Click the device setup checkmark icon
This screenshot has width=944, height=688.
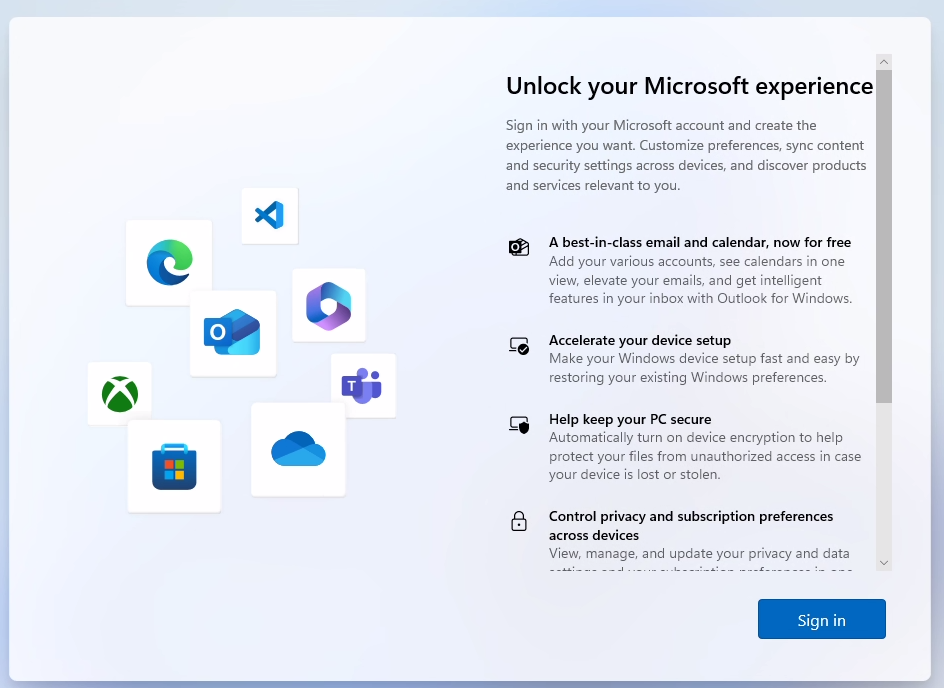(518, 346)
